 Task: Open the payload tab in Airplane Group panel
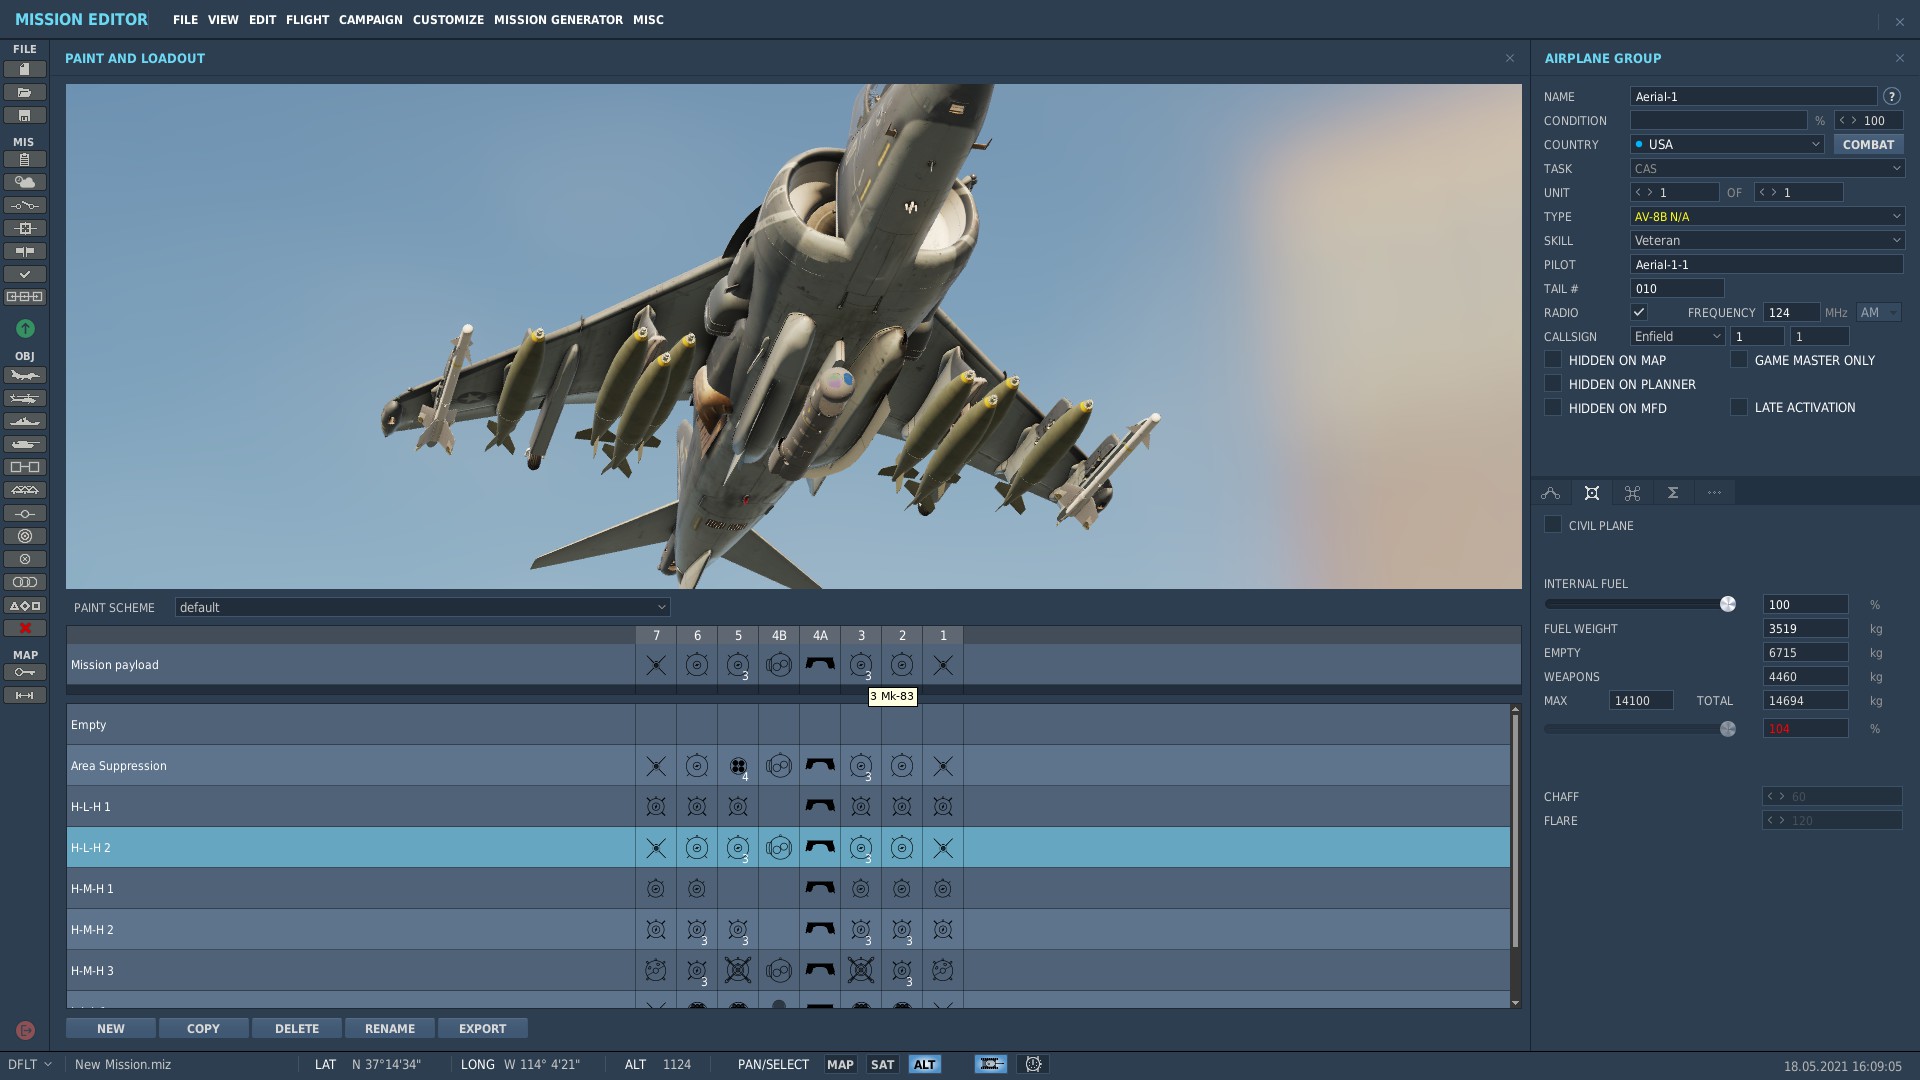click(x=1592, y=492)
